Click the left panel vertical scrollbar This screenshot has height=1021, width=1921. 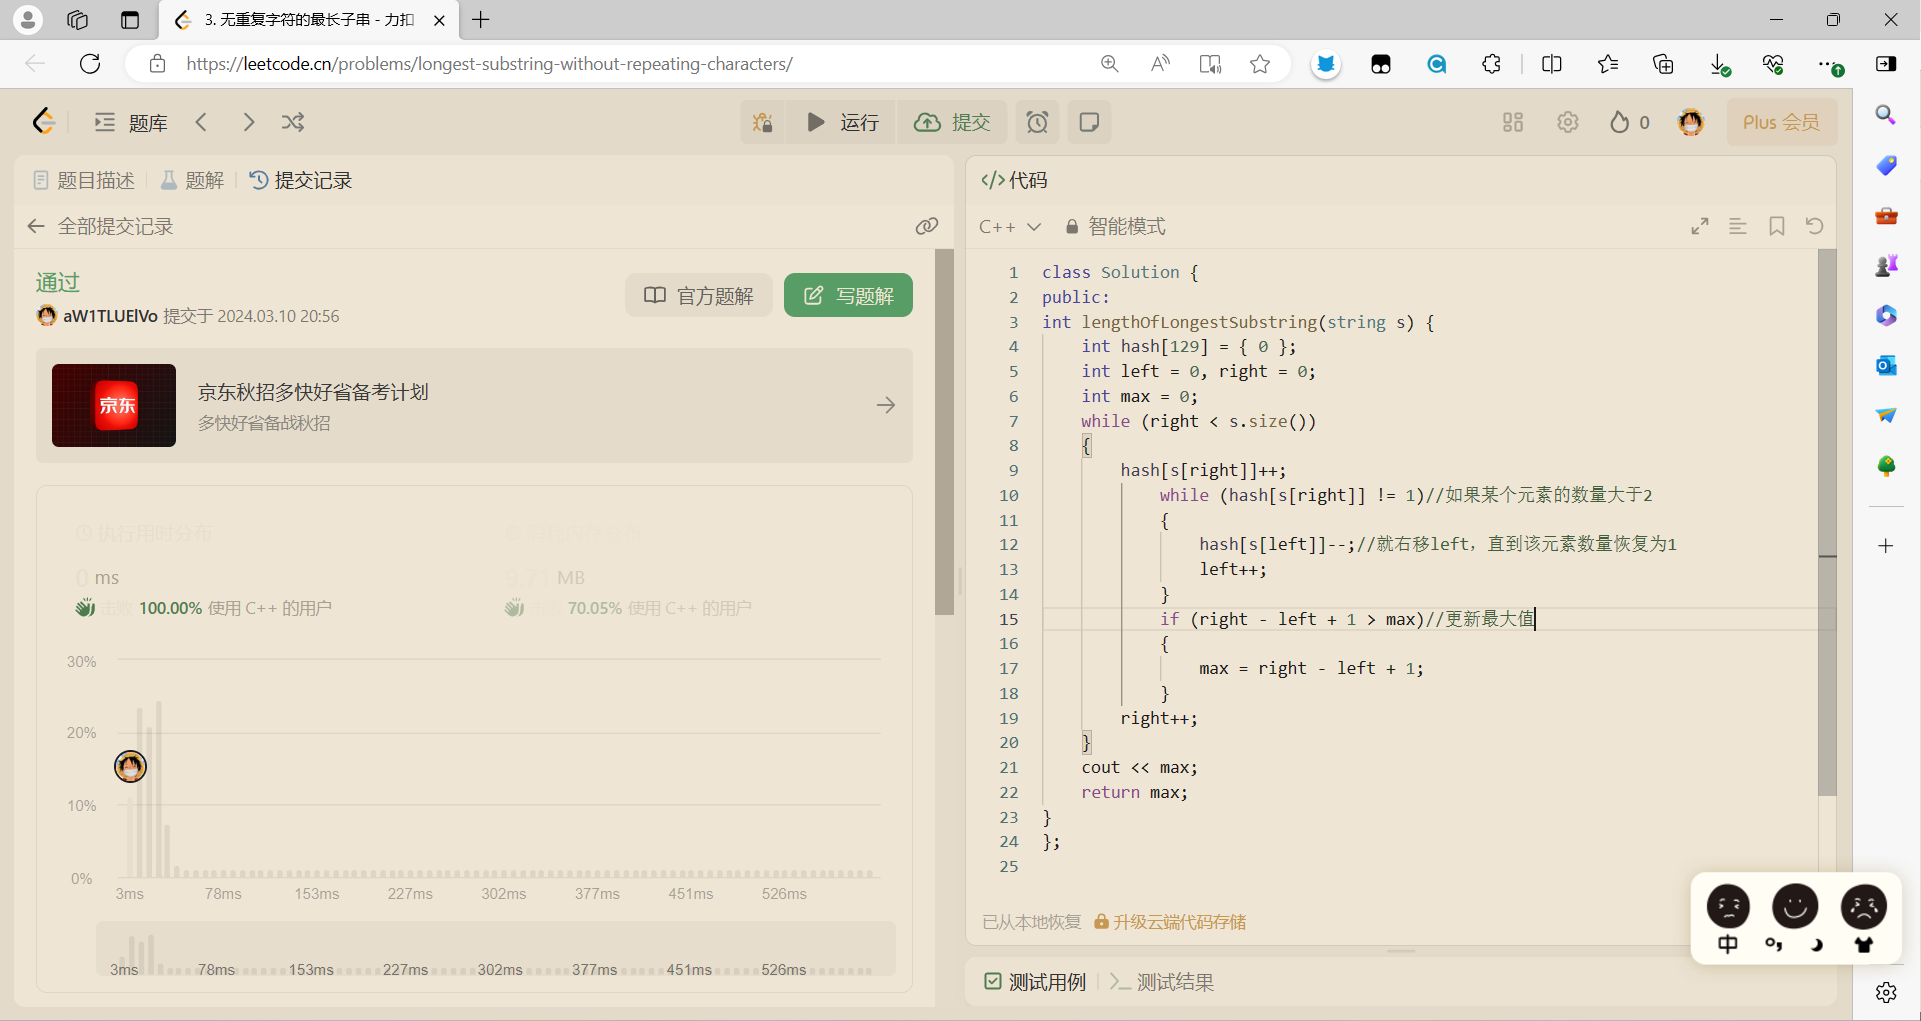point(944,432)
